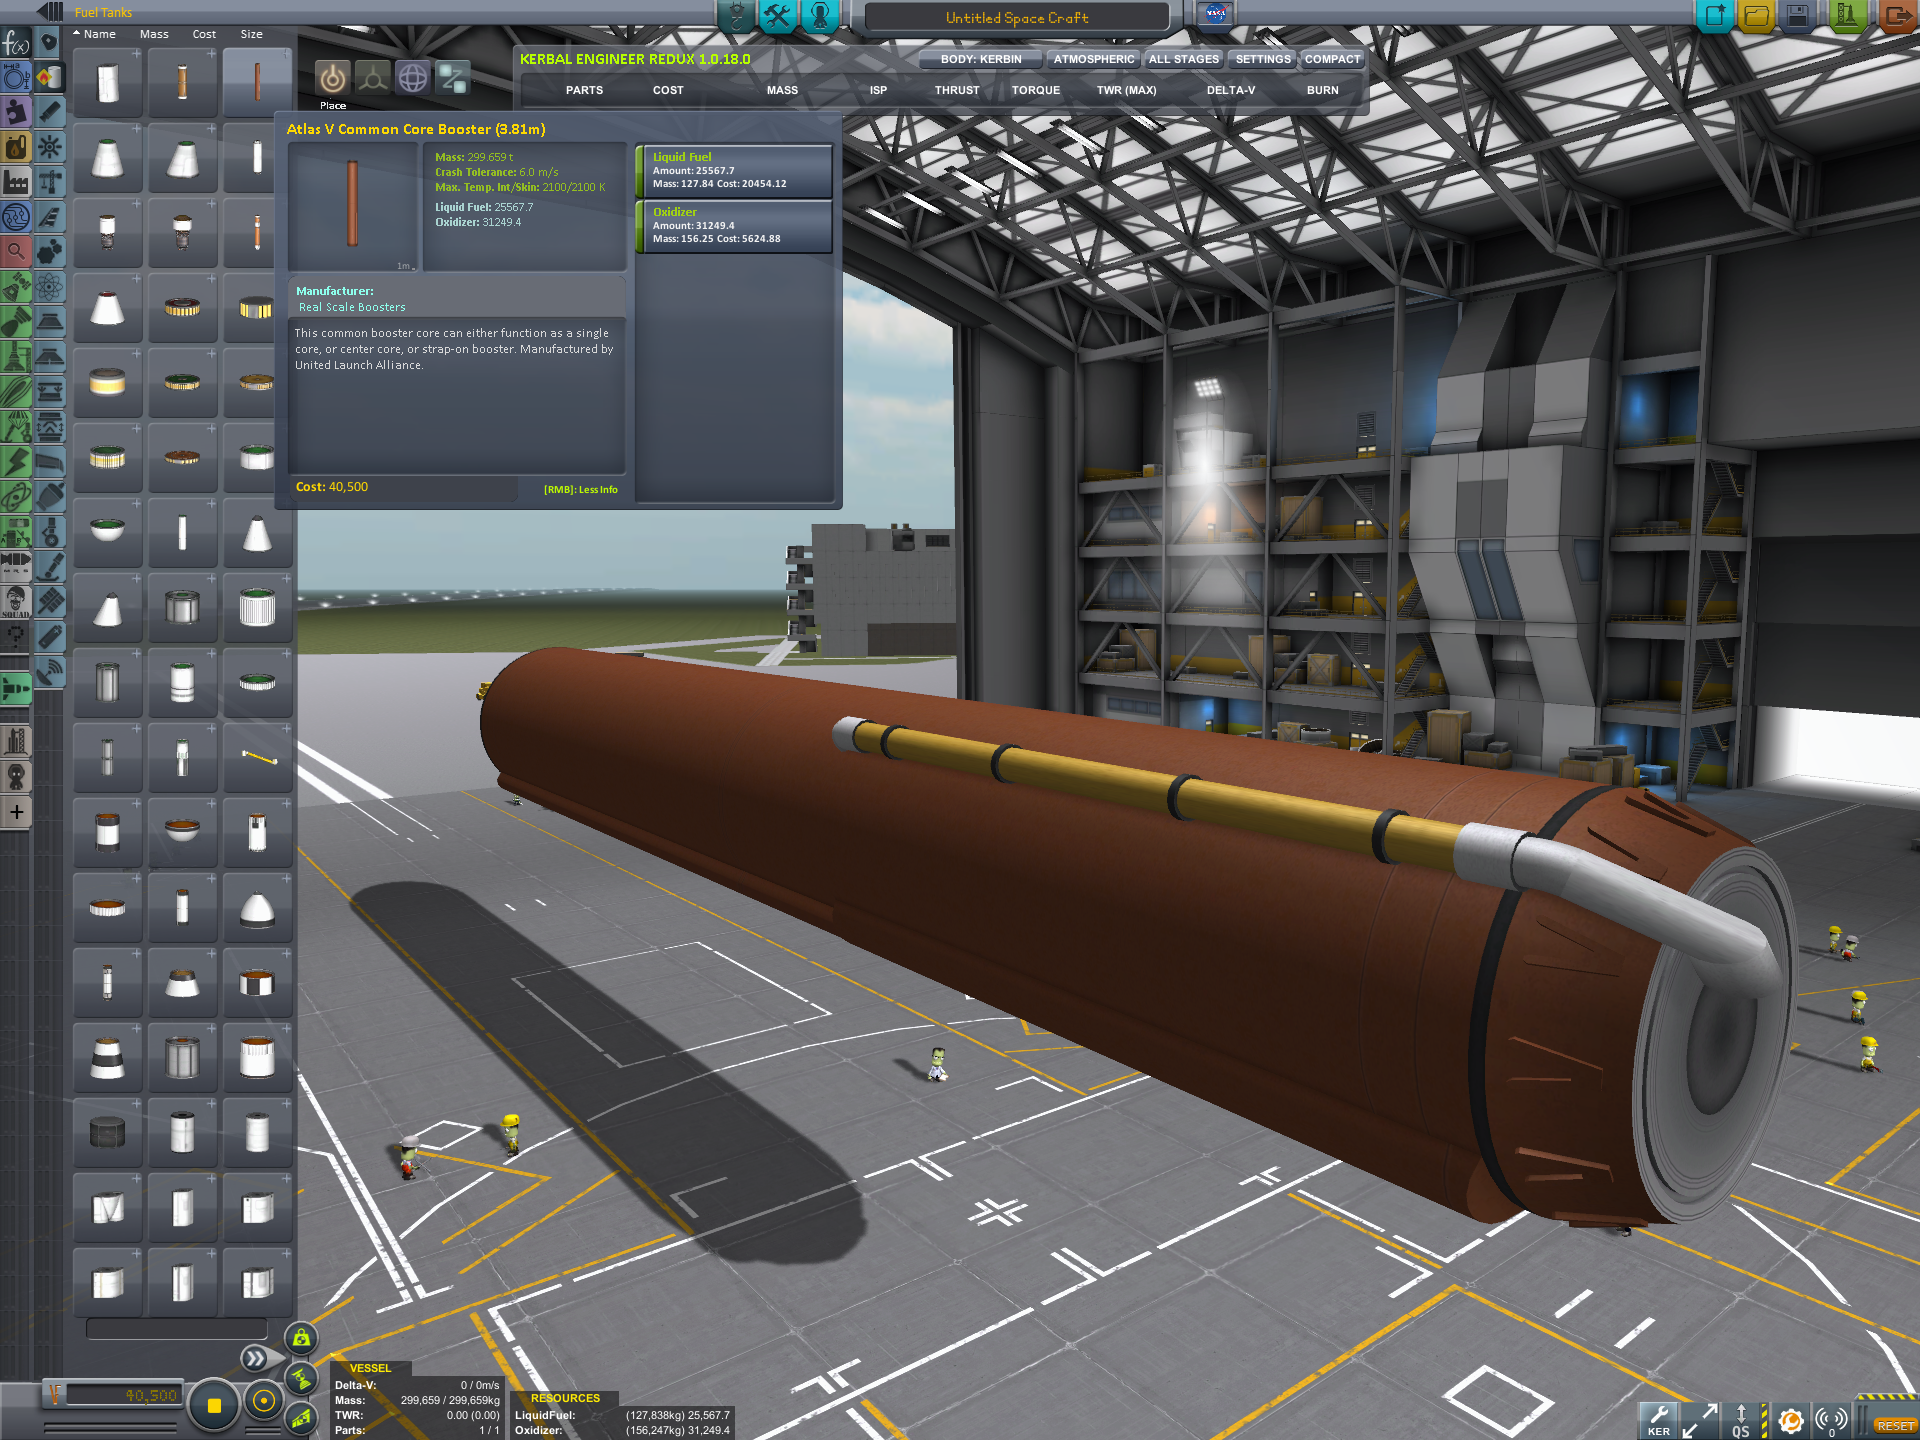This screenshot has width=1920, height=1440.
Task: Toggle Center of Lift indicator
Action: (301, 1417)
